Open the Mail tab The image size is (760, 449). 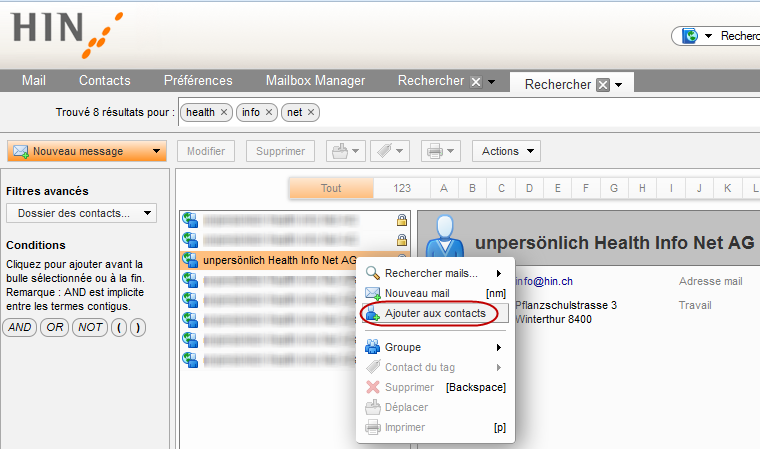pyautogui.click(x=33, y=80)
